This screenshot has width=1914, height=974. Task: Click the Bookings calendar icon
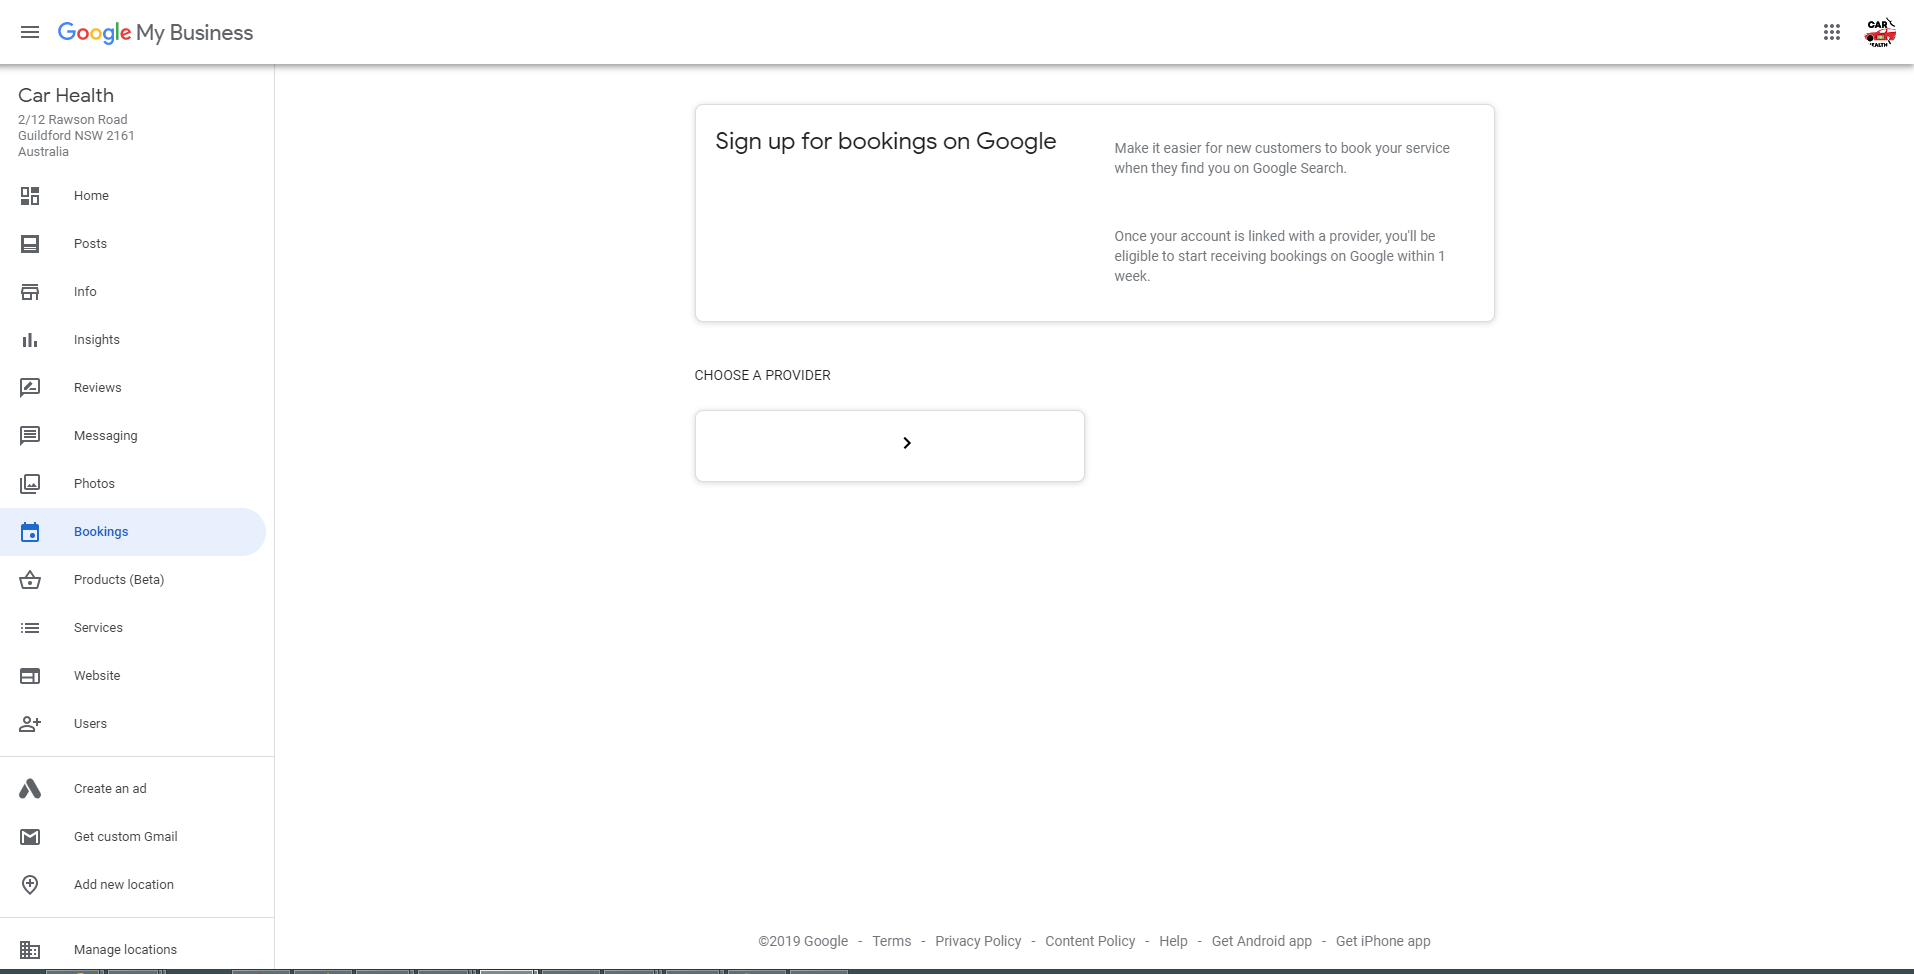30,532
